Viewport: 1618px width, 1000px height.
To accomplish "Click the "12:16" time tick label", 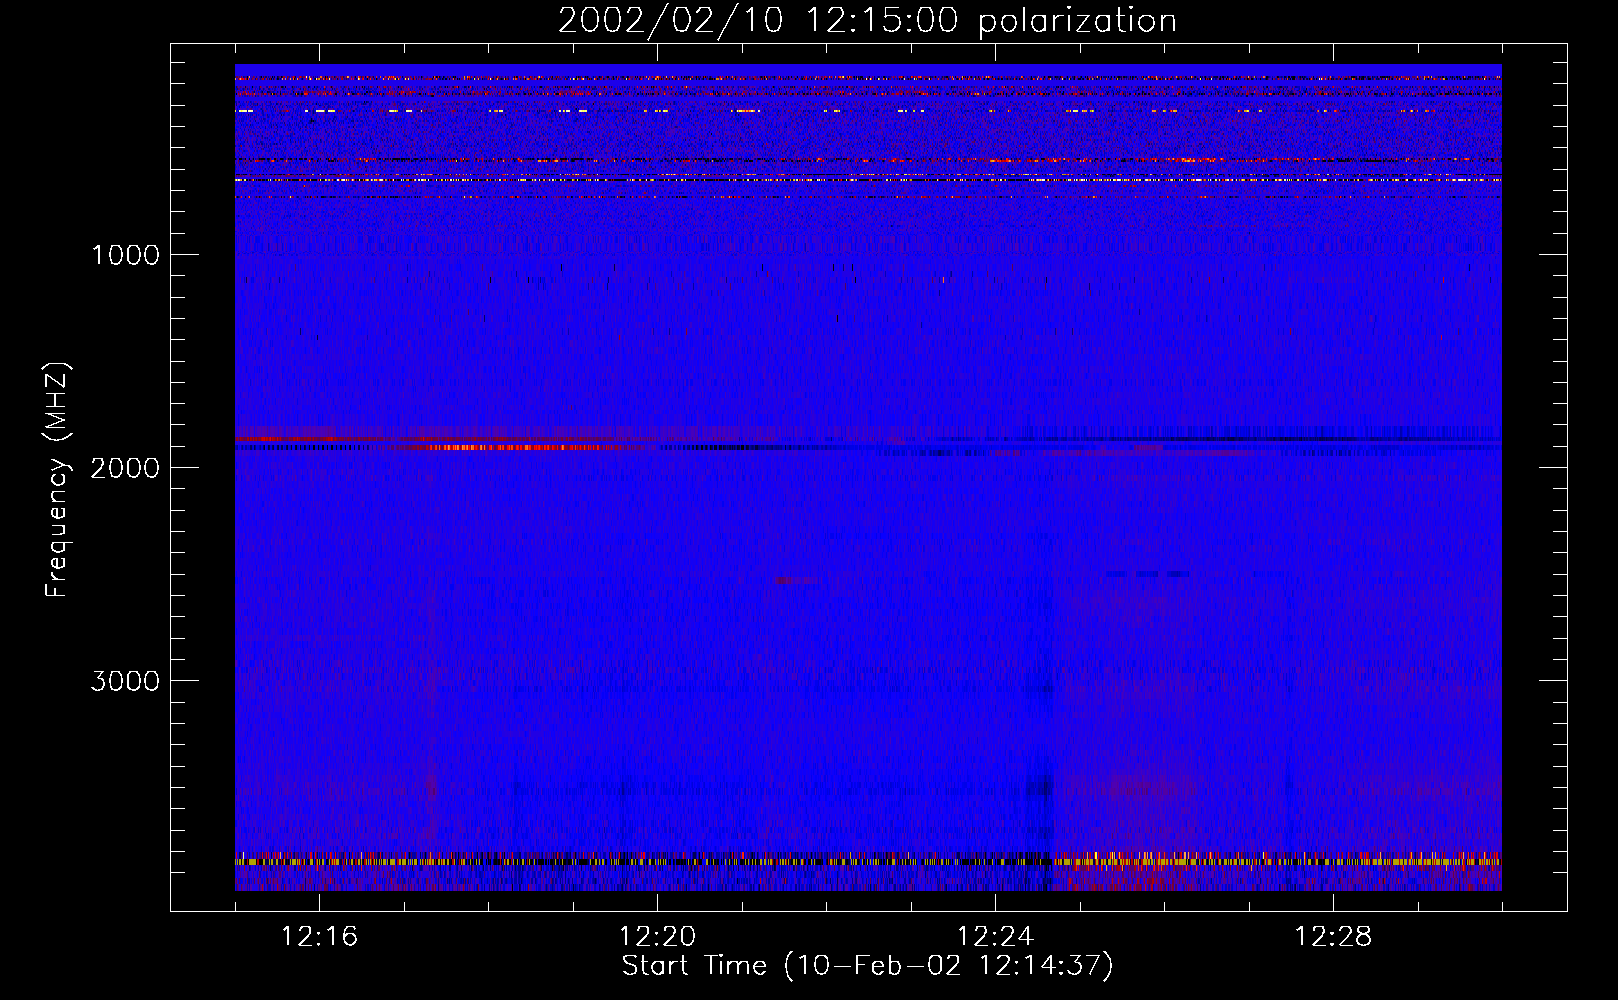I will 319,937.
